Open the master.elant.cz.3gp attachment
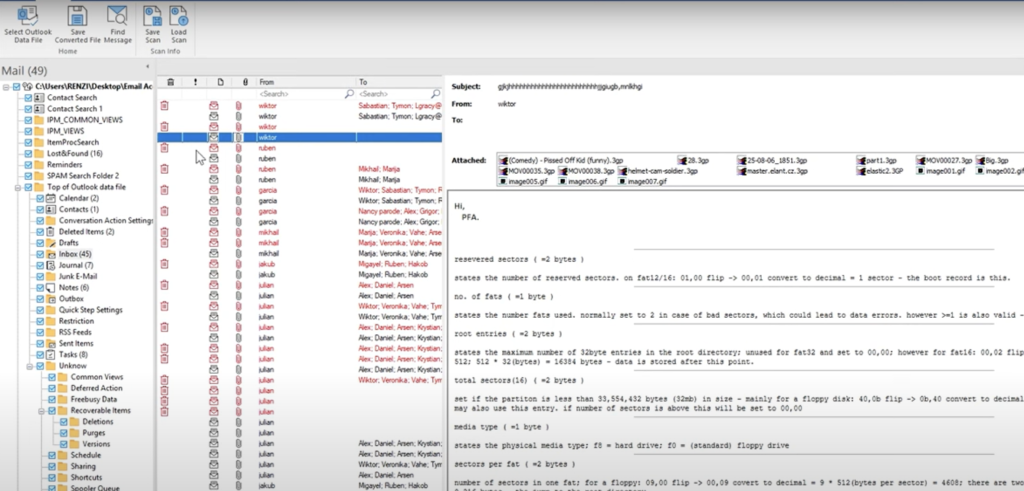1024x491 pixels. (x=775, y=171)
